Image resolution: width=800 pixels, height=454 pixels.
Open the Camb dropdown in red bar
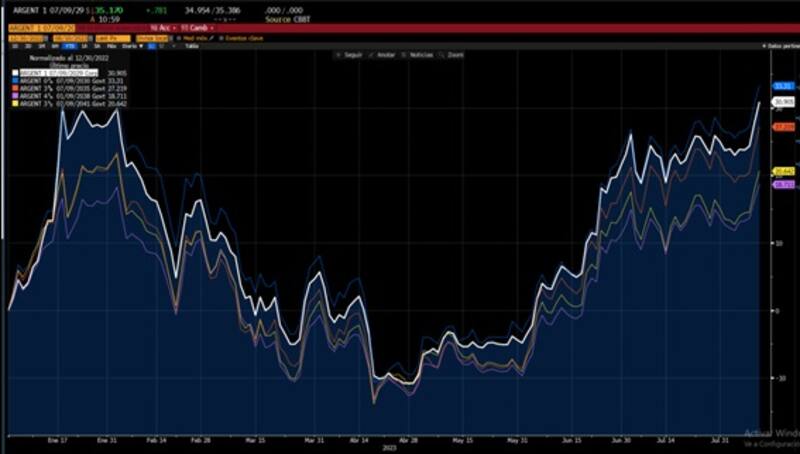[190, 28]
